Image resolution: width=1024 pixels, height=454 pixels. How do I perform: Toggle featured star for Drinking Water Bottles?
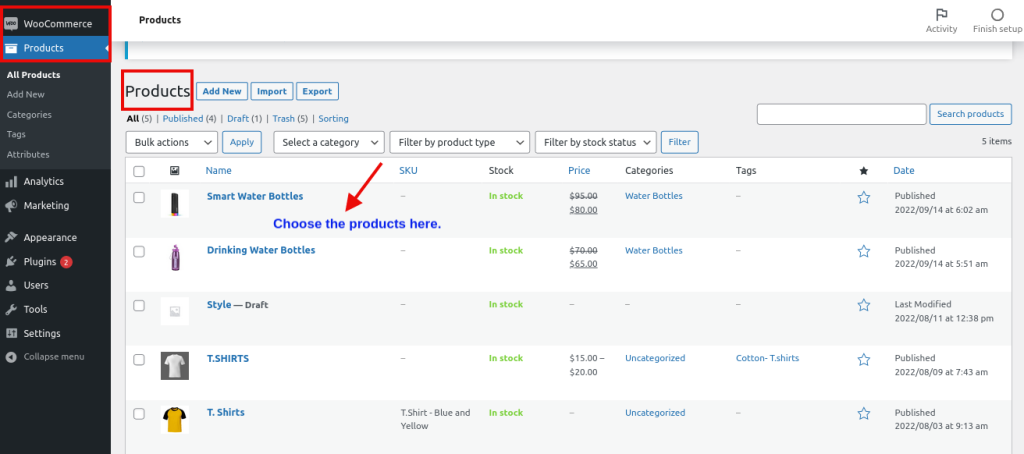pyautogui.click(x=864, y=251)
